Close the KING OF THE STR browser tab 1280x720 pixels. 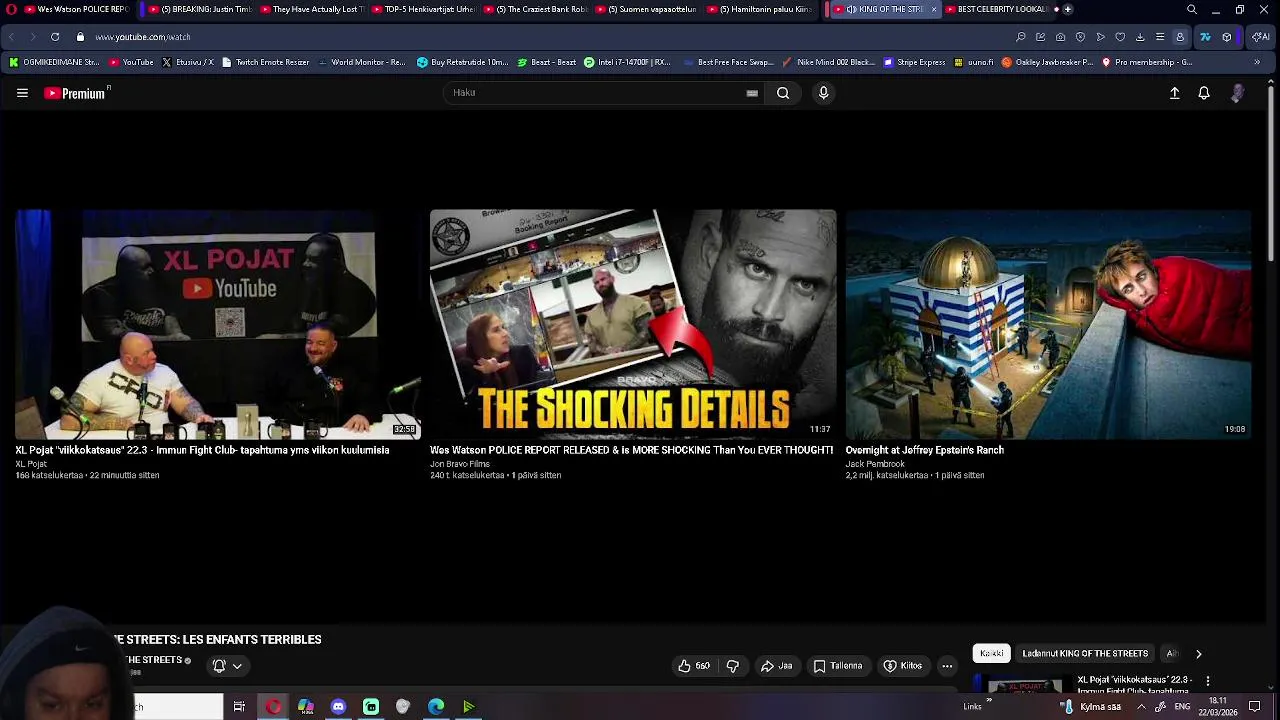coord(934,9)
